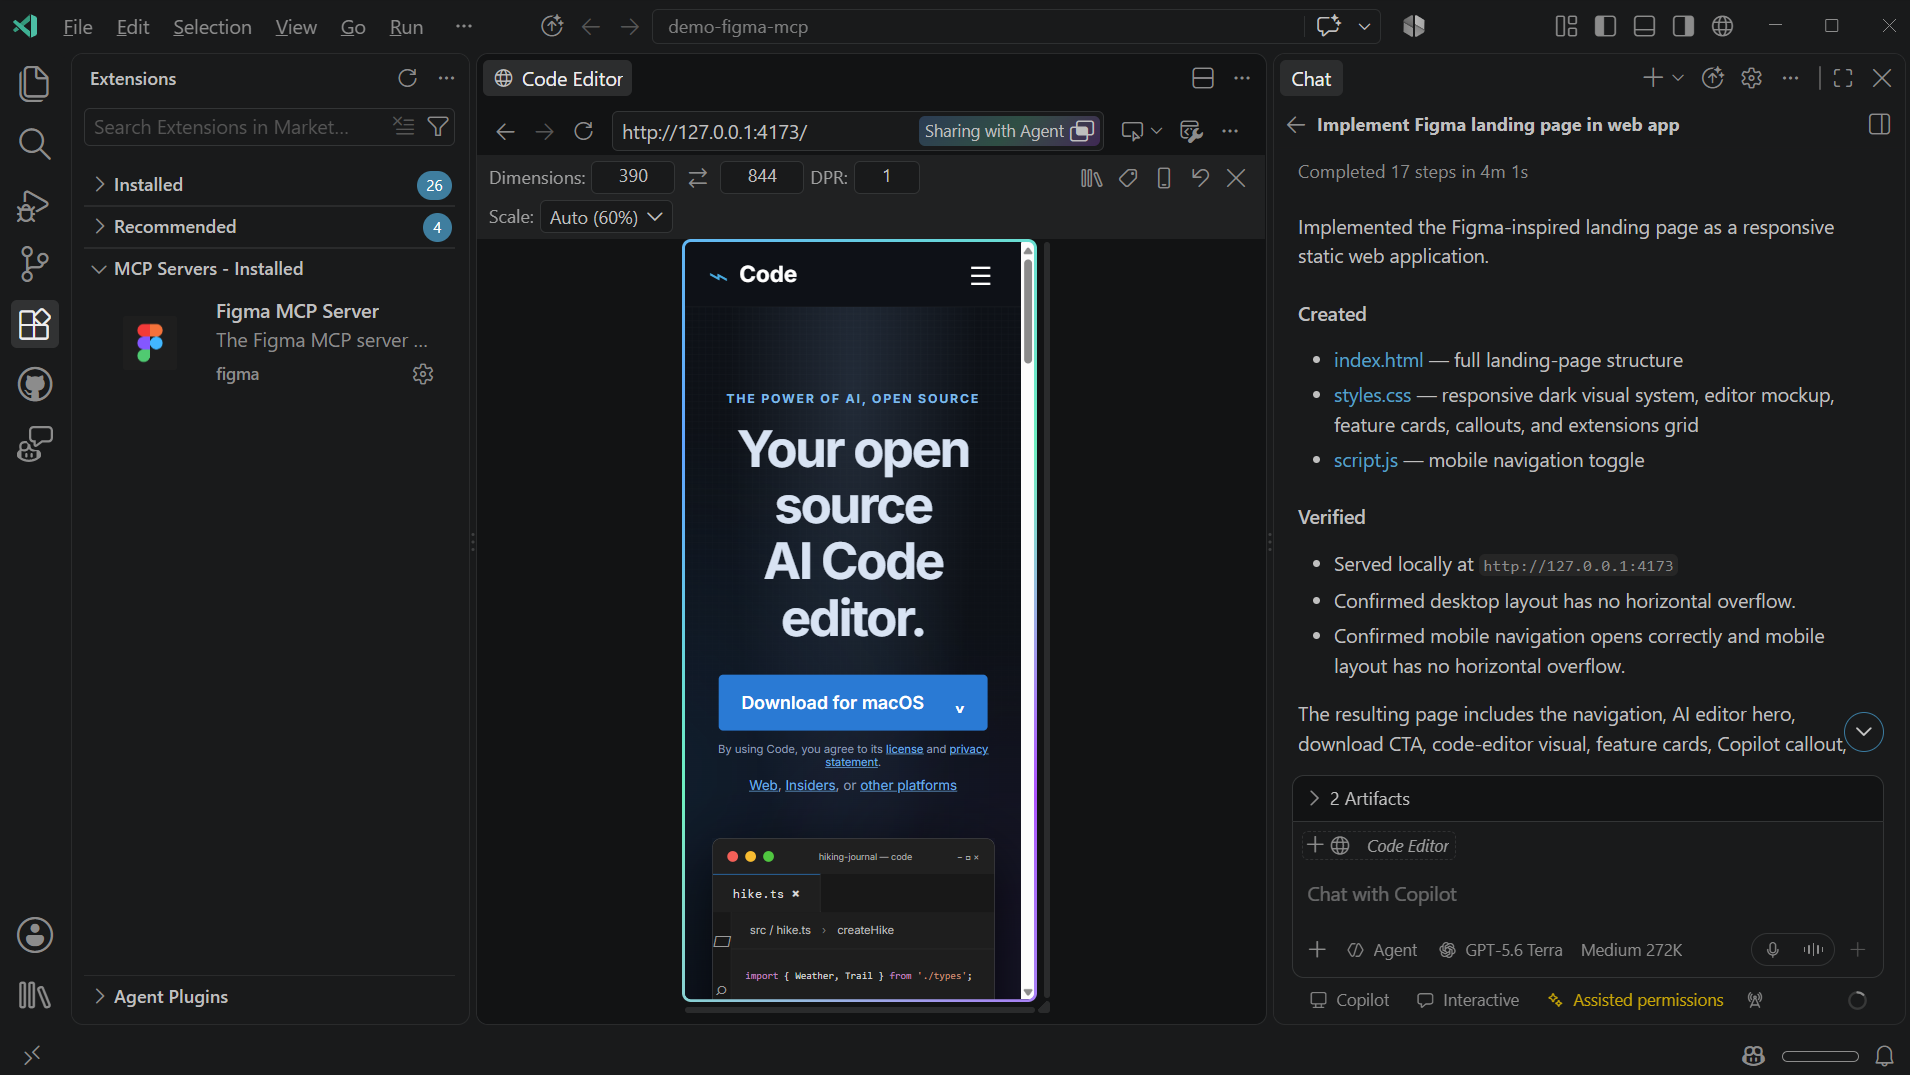This screenshot has height=1075, width=1910.
Task: Click the status bar progress indicator
Action: [1820, 1056]
